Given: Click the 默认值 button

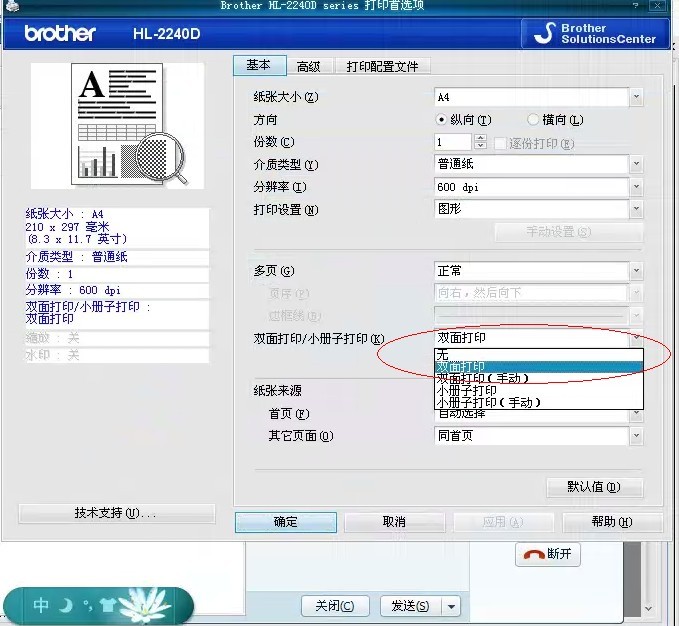Looking at the screenshot, I should [x=595, y=487].
